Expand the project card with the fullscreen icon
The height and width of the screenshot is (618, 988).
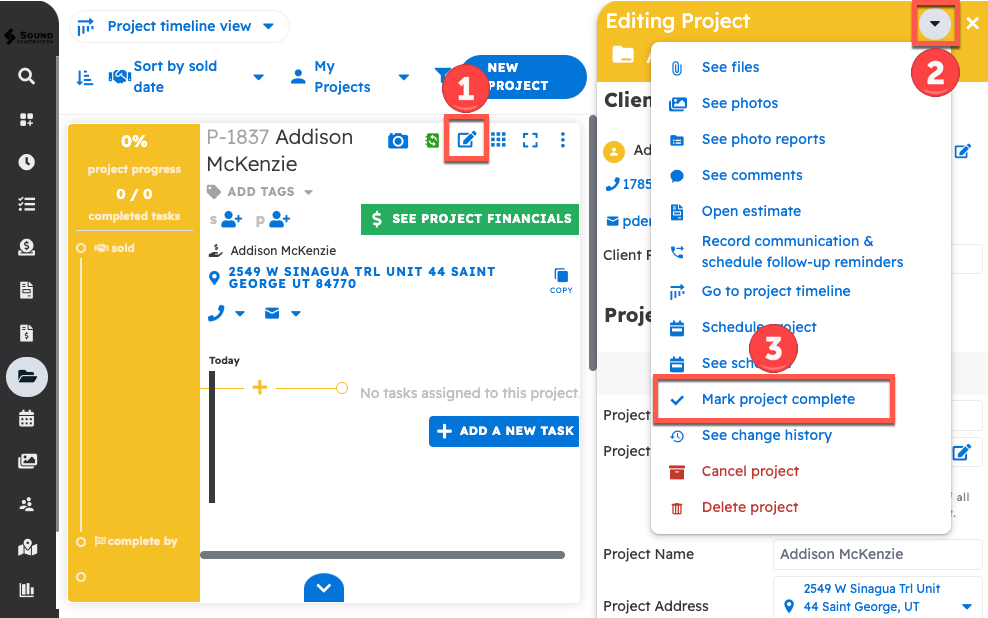coord(530,140)
